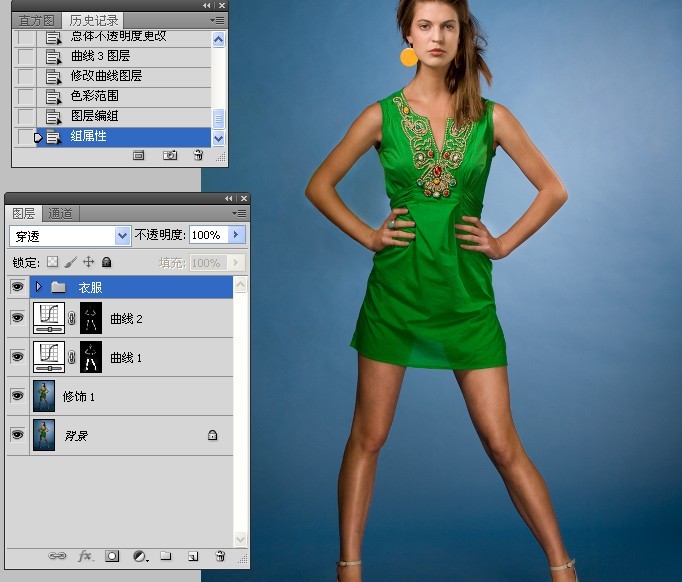Delete layer trash icon in layers panel
Image resolution: width=682 pixels, height=582 pixels.
pyautogui.click(x=220, y=555)
